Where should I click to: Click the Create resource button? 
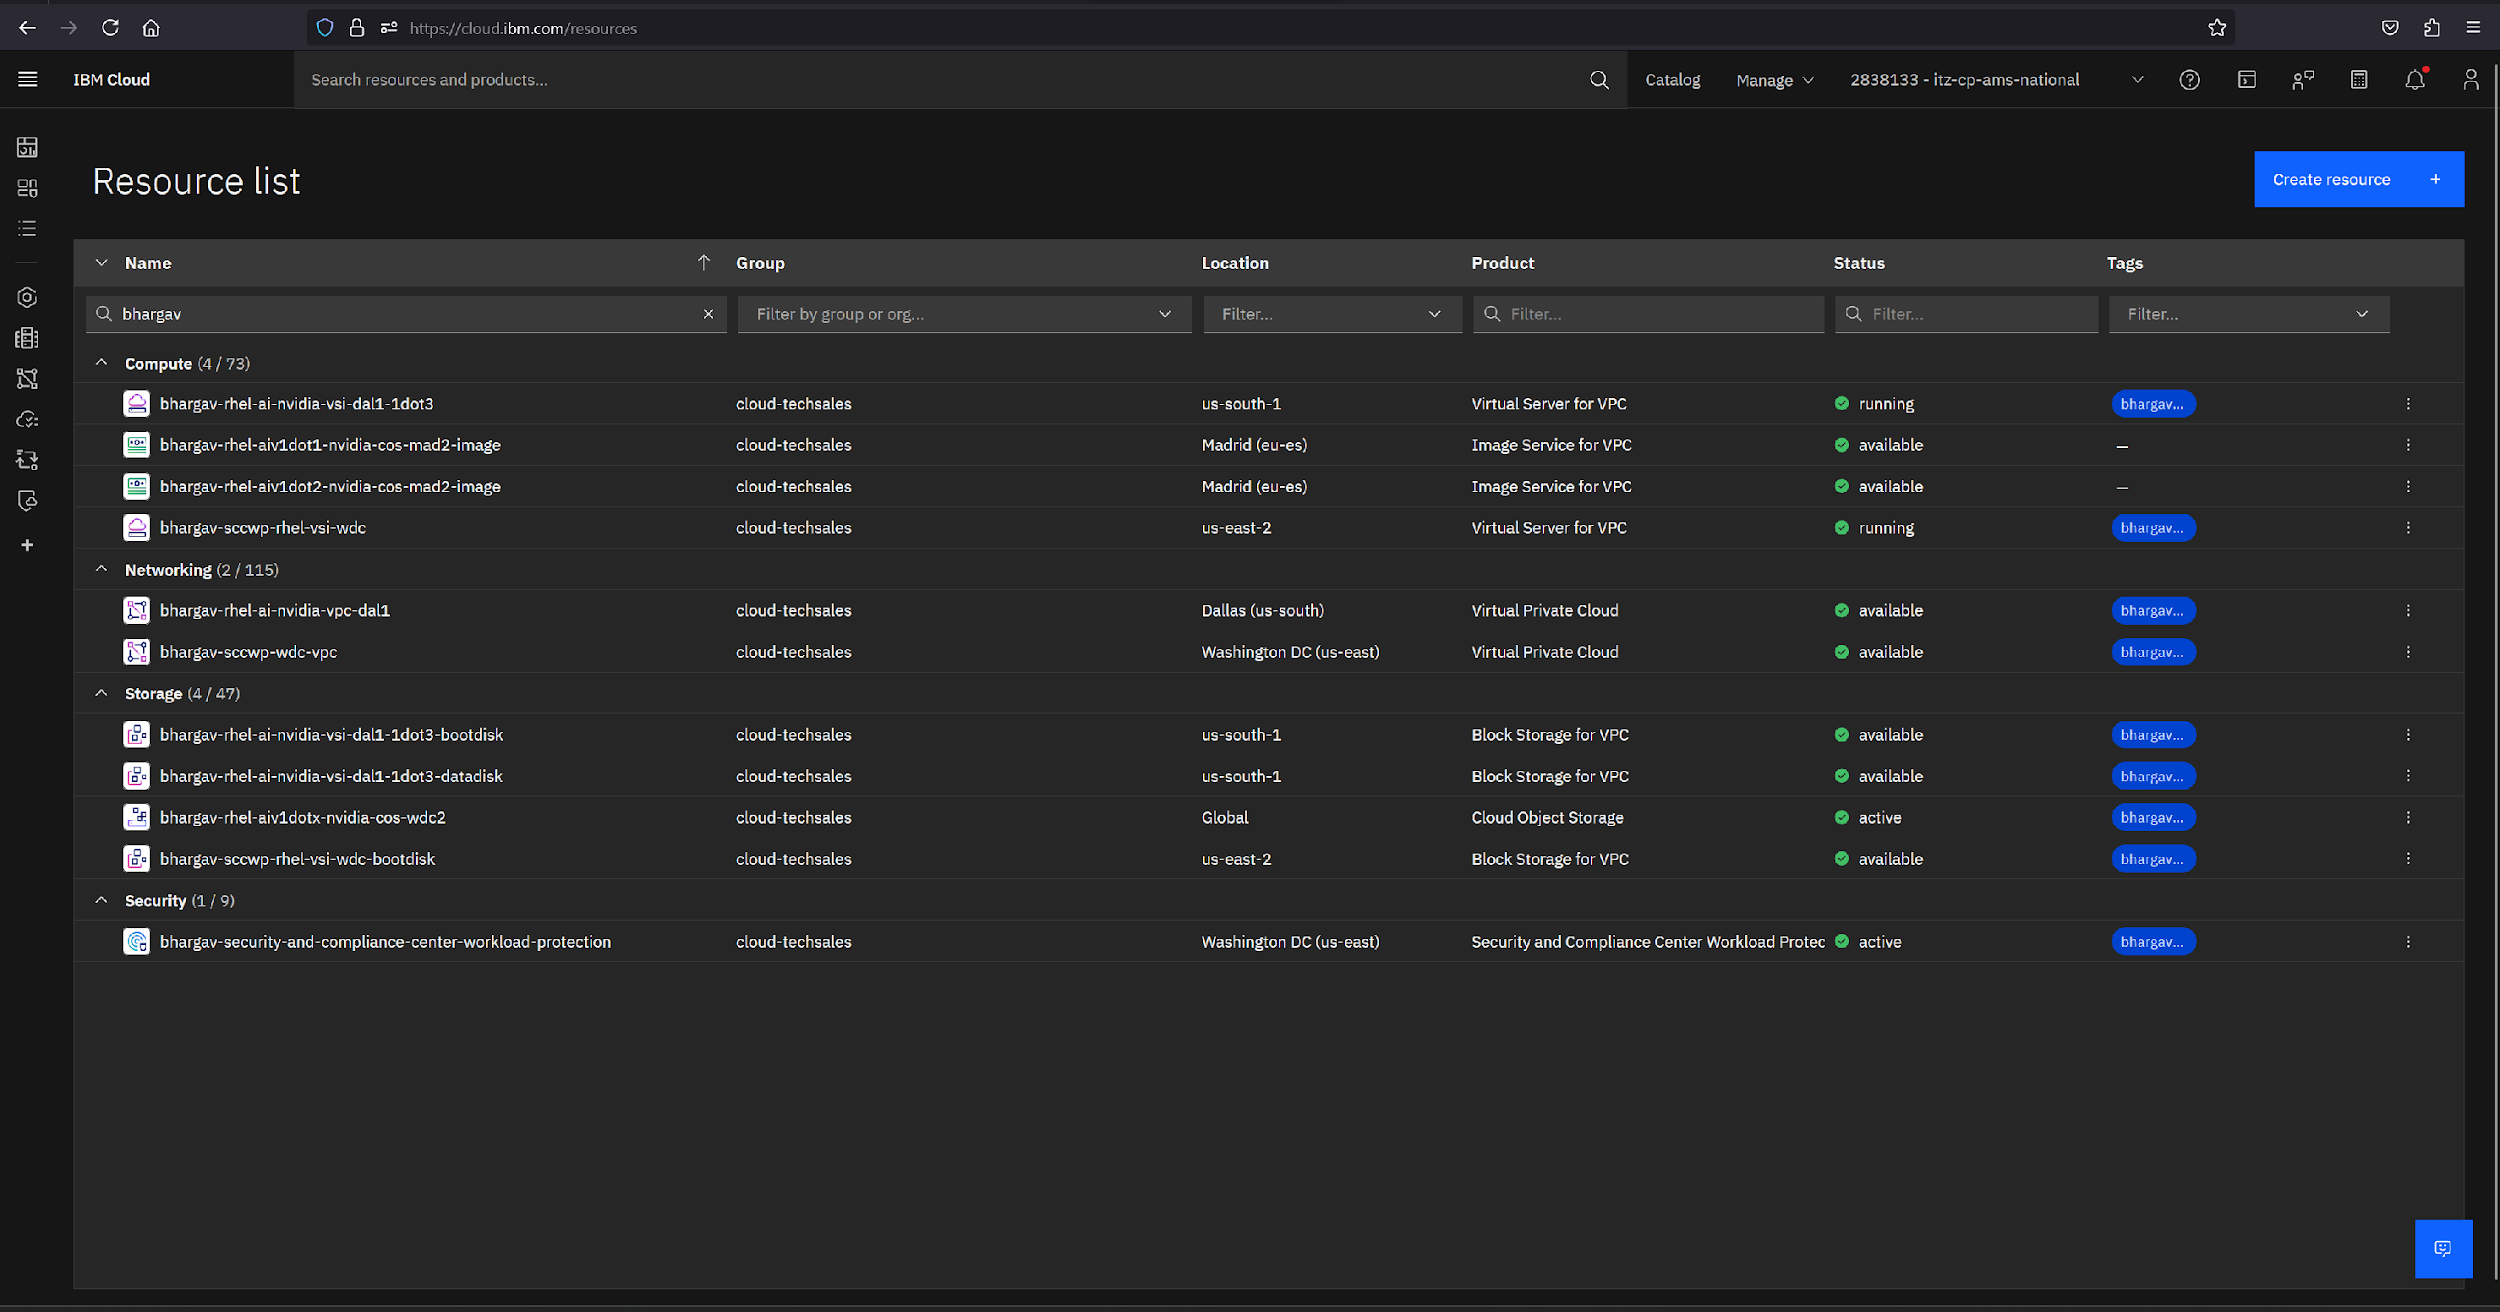2358,179
